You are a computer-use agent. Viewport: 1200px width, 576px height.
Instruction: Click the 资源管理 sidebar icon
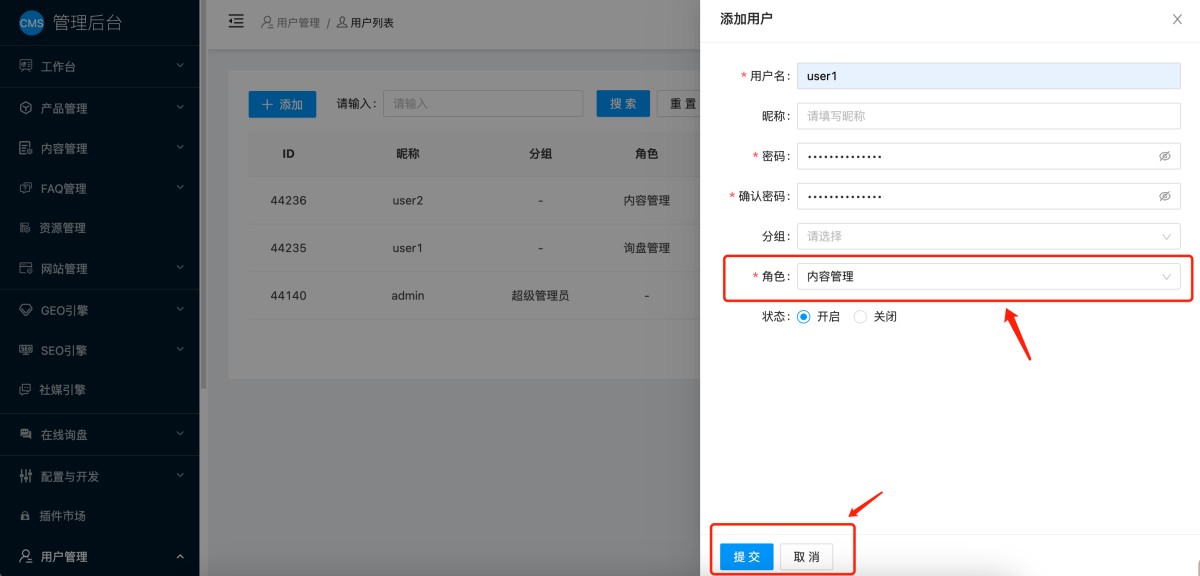pos(26,228)
